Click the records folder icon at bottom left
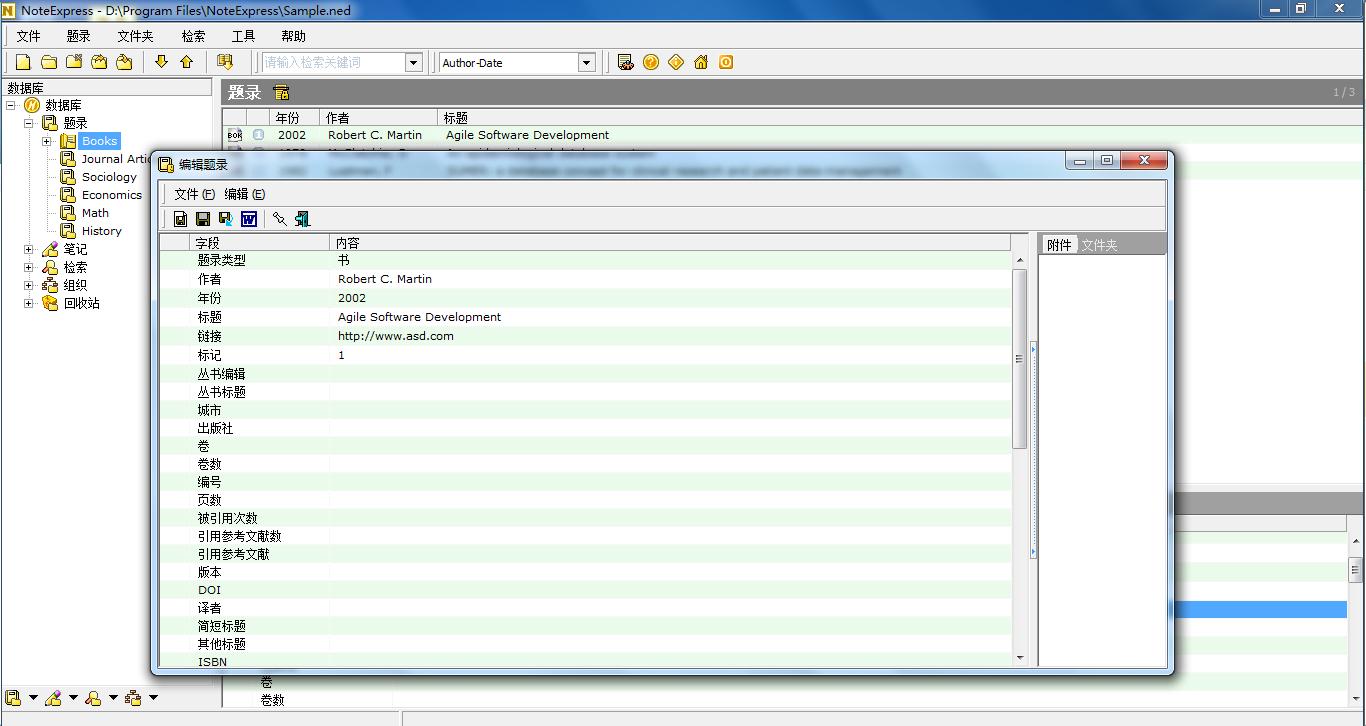1366x726 pixels. point(13,698)
